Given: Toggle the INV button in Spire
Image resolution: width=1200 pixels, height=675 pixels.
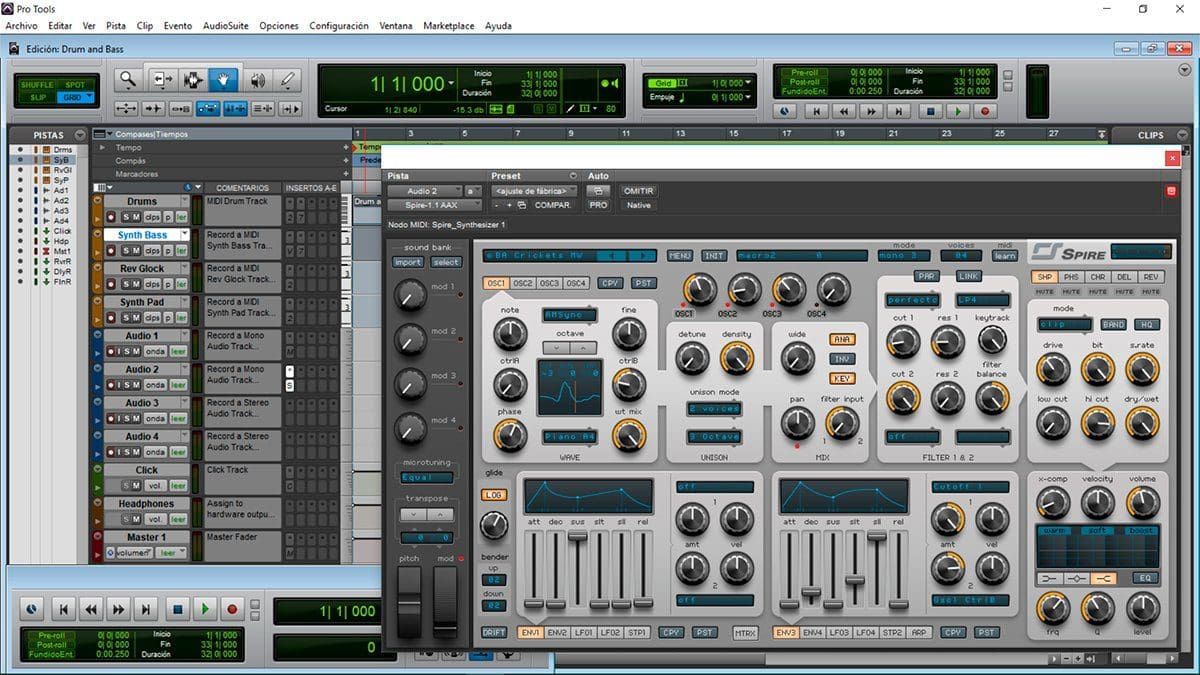Looking at the screenshot, I should click(842, 359).
